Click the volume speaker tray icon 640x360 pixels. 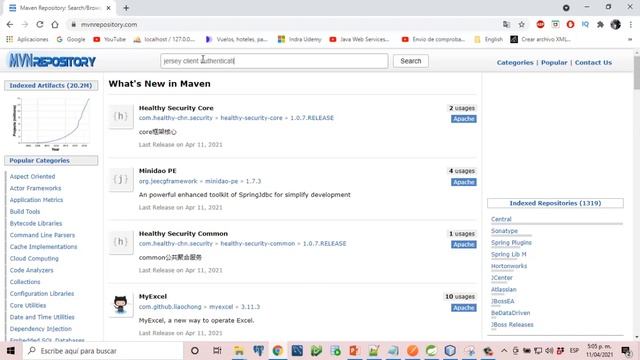coord(549,351)
